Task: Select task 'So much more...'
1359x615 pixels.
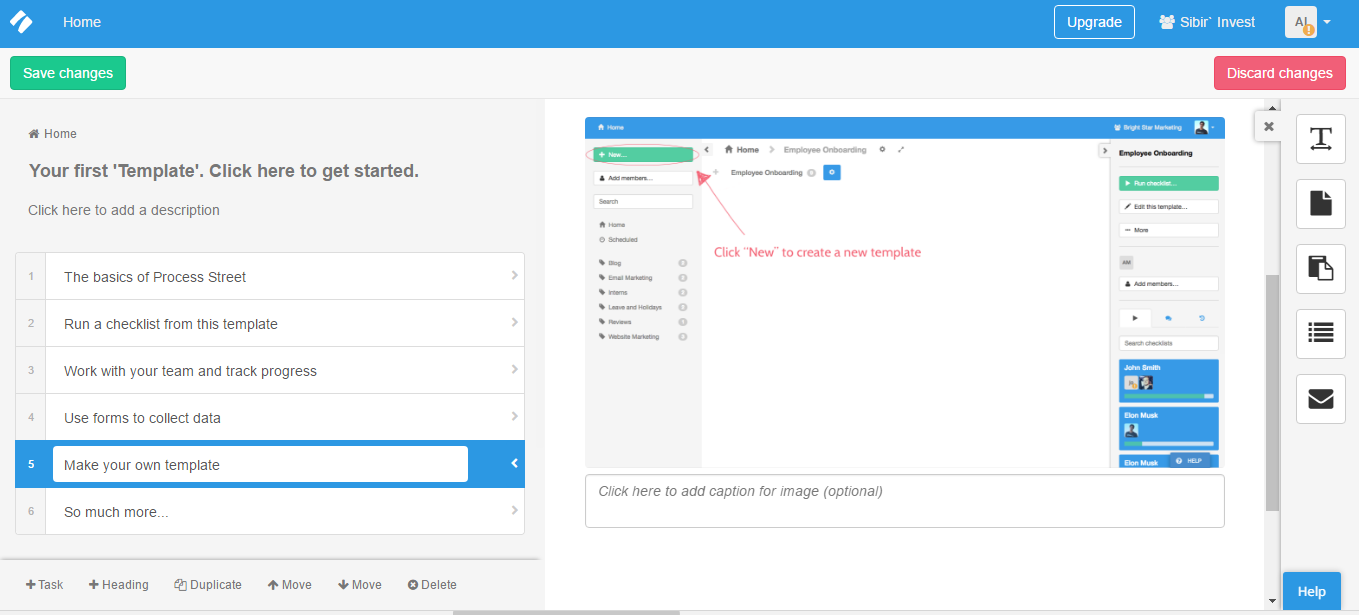Action: (270, 511)
